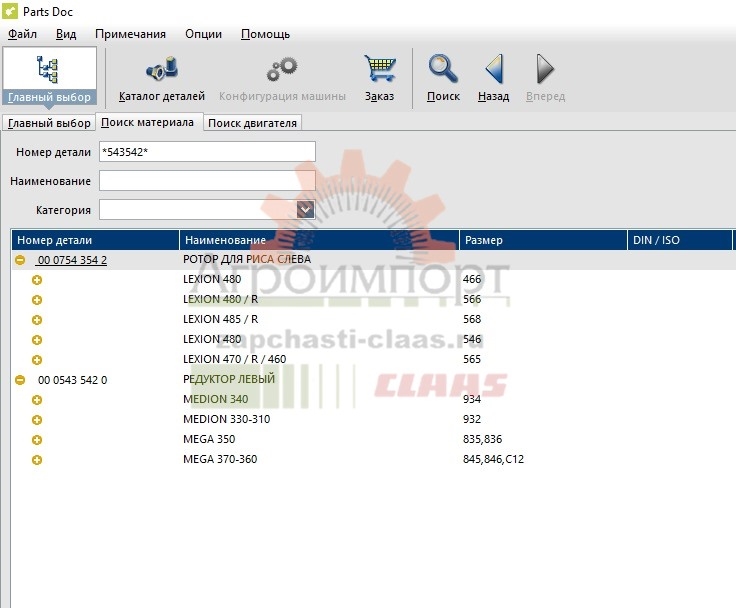Viewport: 736px width, 608px height.
Task: Select РЕДУКТОР ЛЕВЫЙ description
Action: [x=229, y=379]
